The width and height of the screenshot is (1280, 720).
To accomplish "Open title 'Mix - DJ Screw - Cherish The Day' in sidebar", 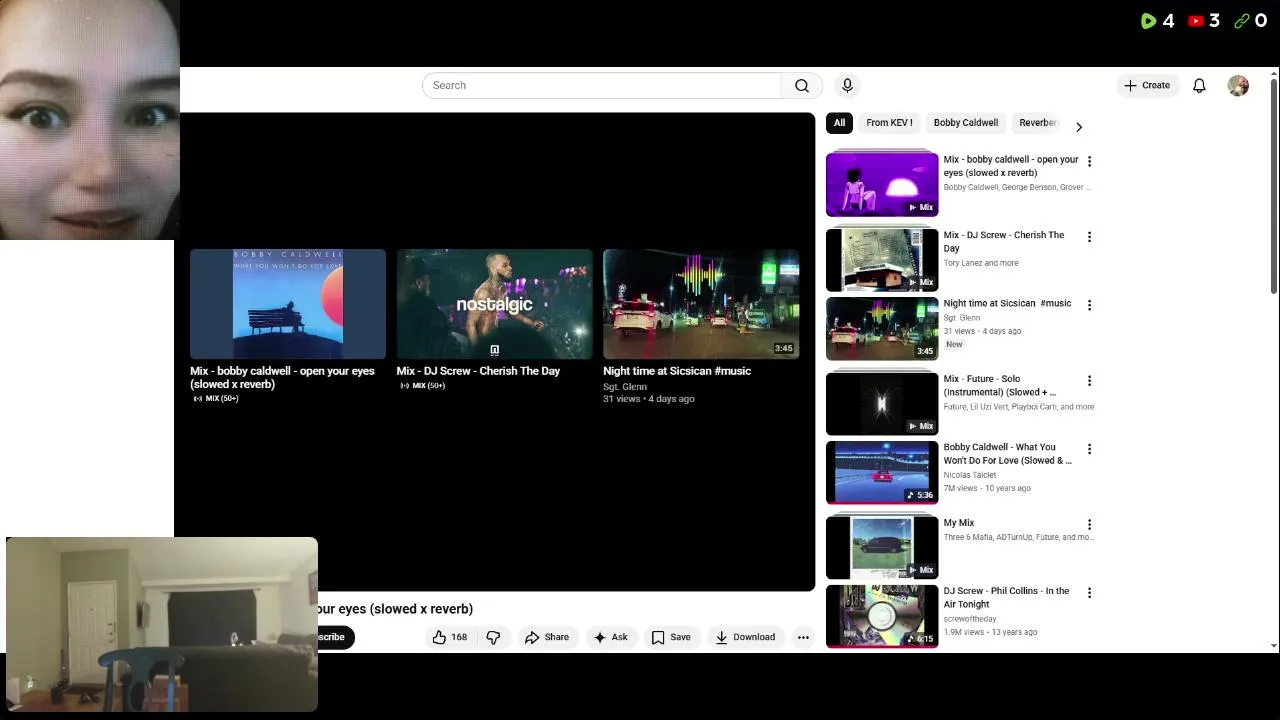I will pyautogui.click(x=1004, y=242).
